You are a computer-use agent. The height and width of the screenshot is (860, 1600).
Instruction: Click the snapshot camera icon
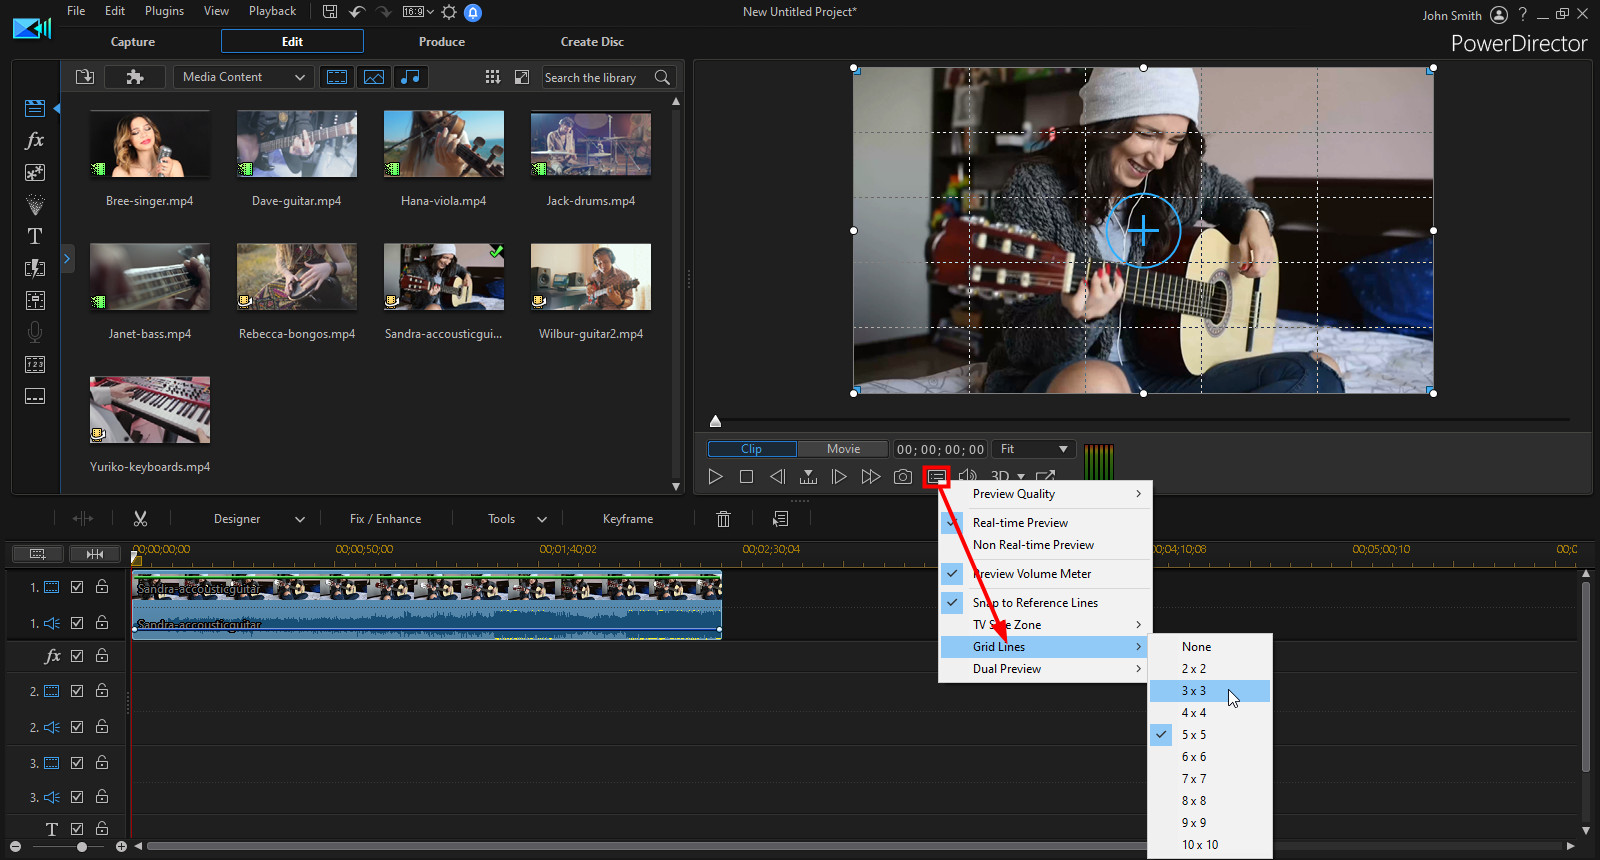[x=902, y=477]
